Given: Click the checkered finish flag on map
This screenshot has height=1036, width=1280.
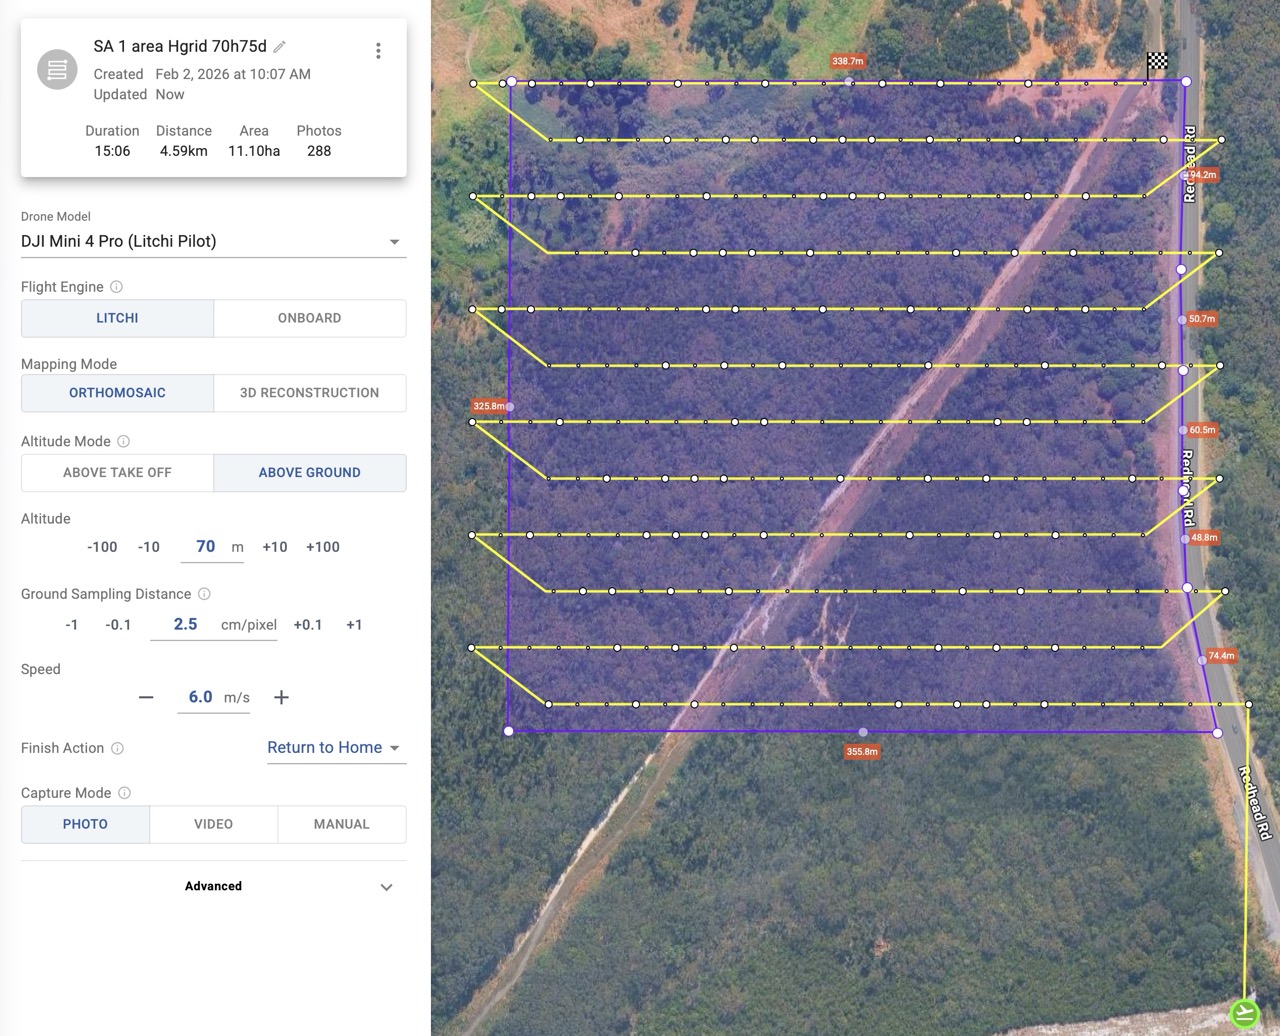Looking at the screenshot, I should pos(1157,62).
